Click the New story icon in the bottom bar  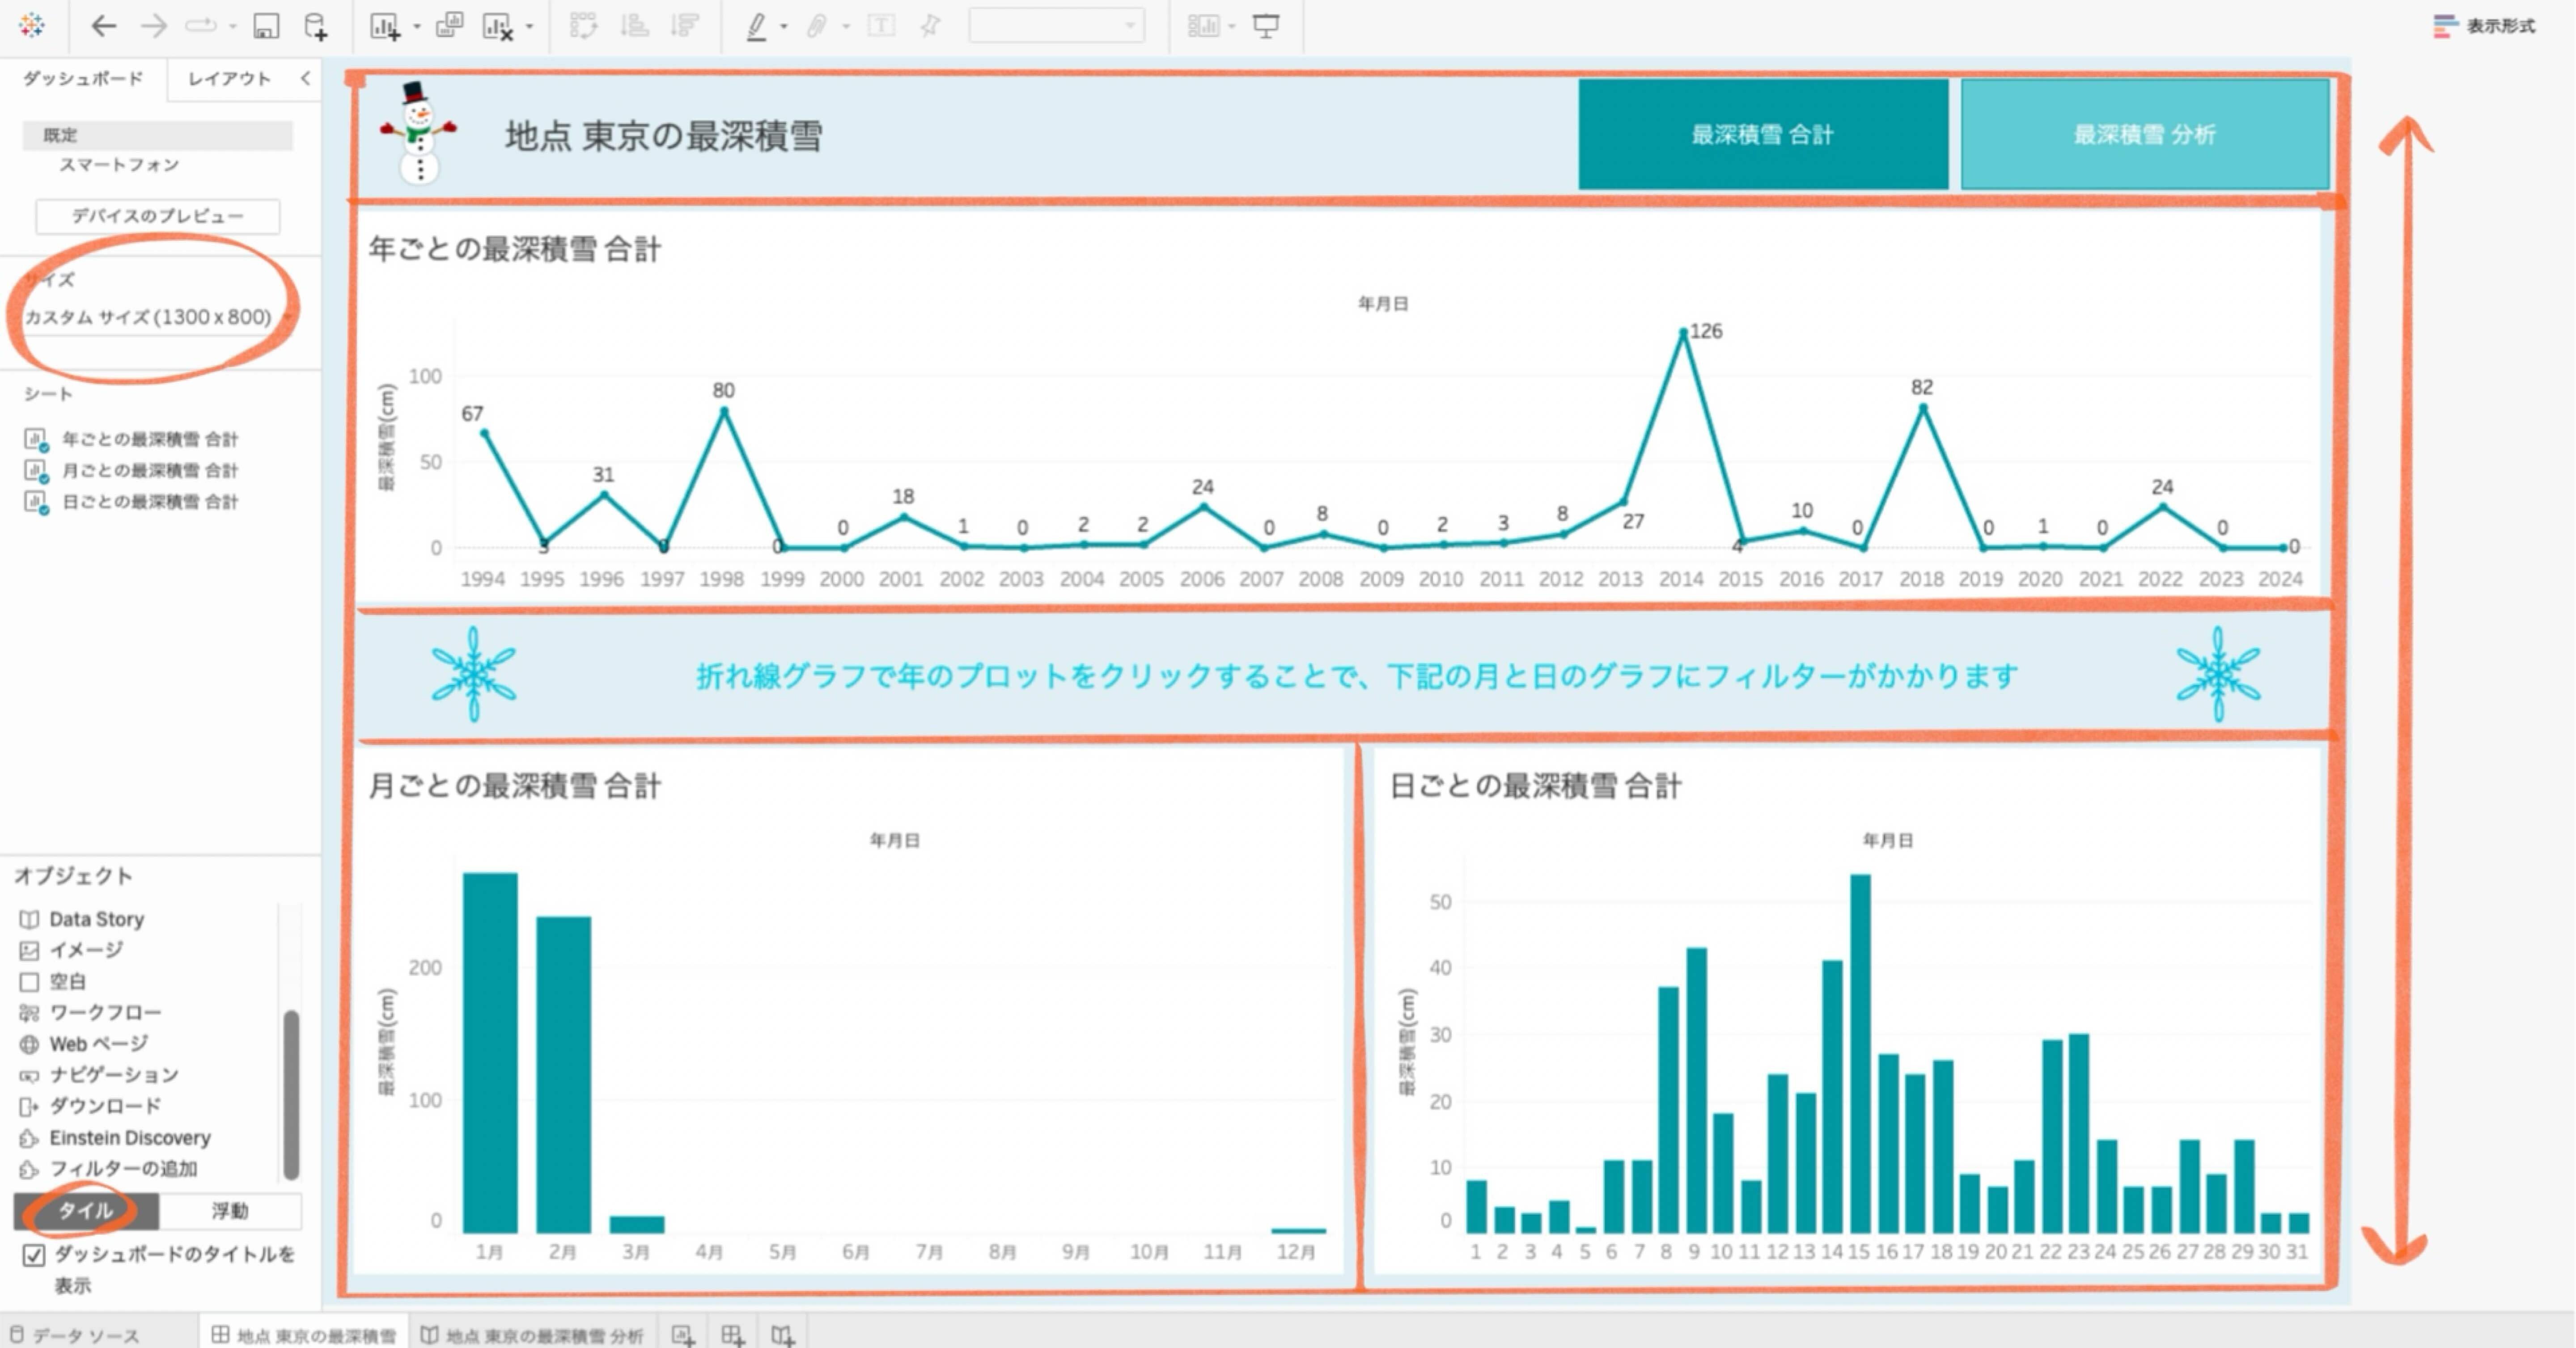pos(783,1335)
